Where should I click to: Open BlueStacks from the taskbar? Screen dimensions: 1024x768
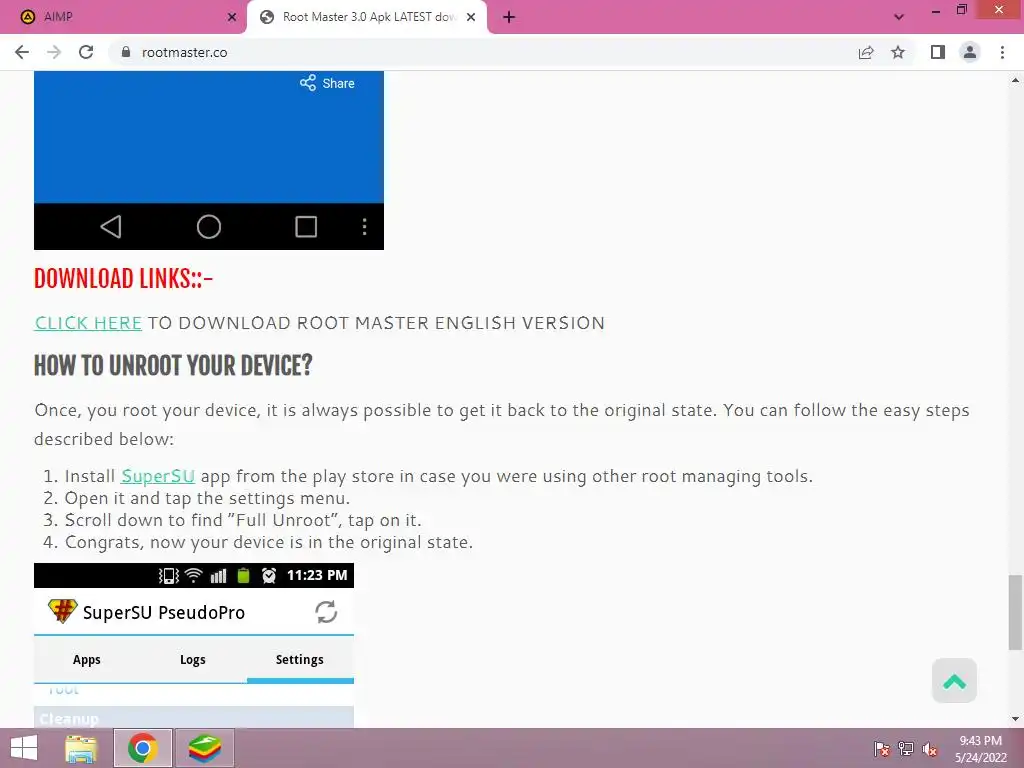205,748
